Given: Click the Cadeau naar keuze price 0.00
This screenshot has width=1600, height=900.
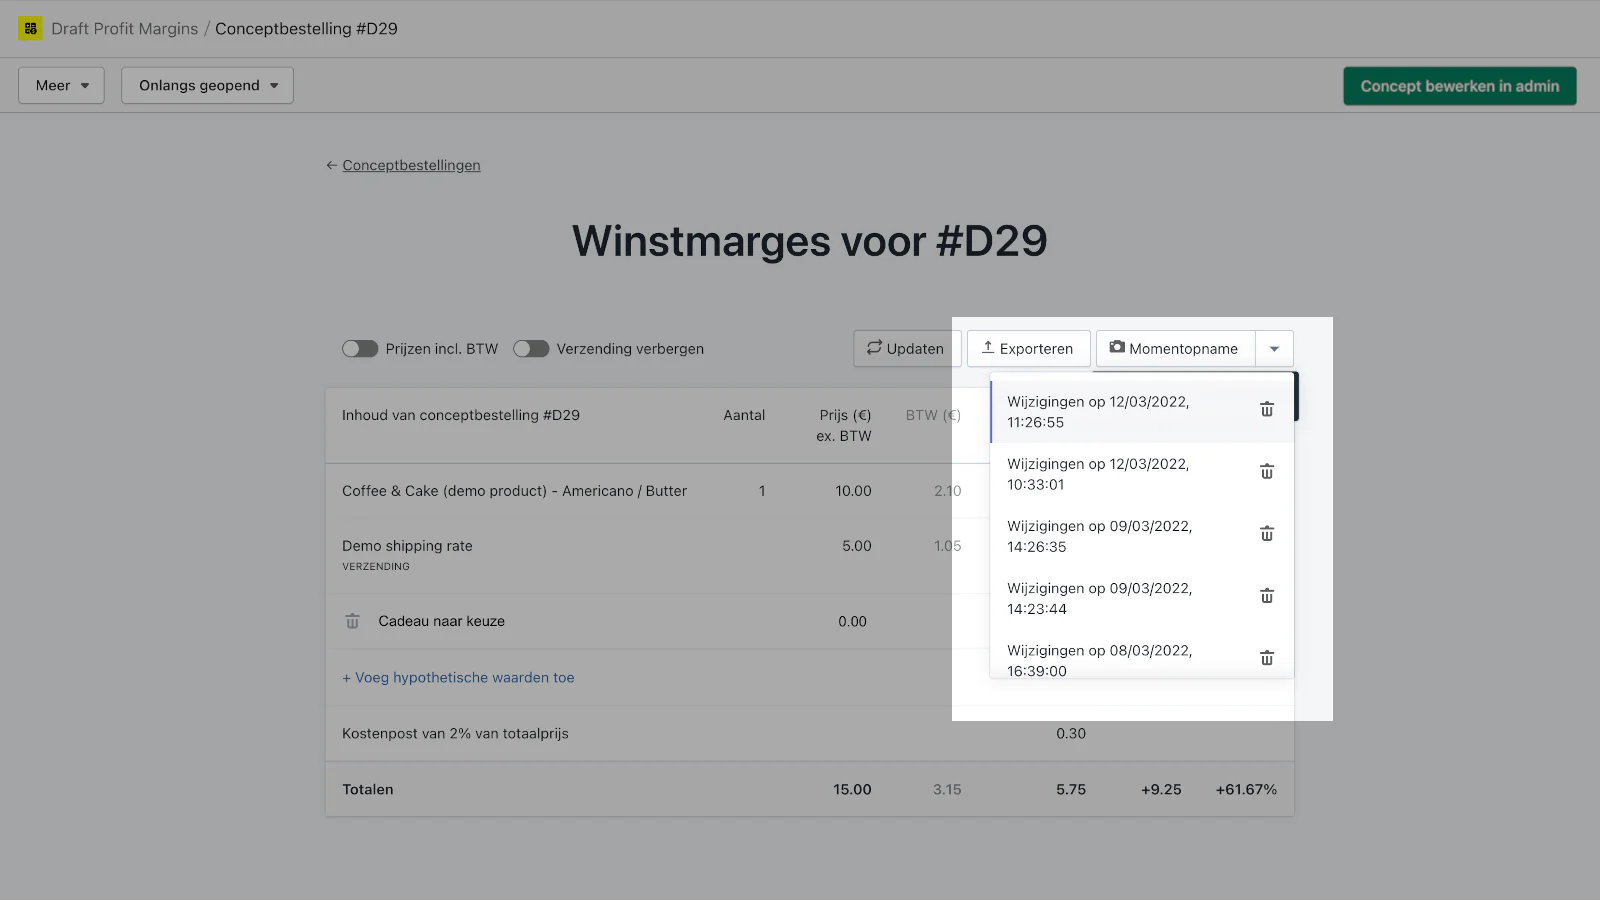Looking at the screenshot, I should (x=852, y=621).
